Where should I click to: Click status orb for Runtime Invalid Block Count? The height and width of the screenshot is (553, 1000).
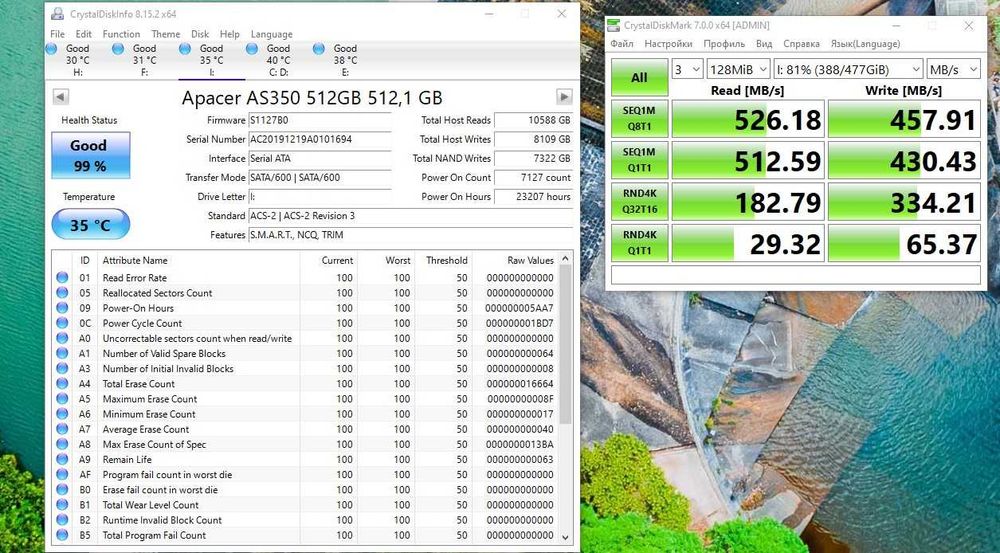(62, 520)
